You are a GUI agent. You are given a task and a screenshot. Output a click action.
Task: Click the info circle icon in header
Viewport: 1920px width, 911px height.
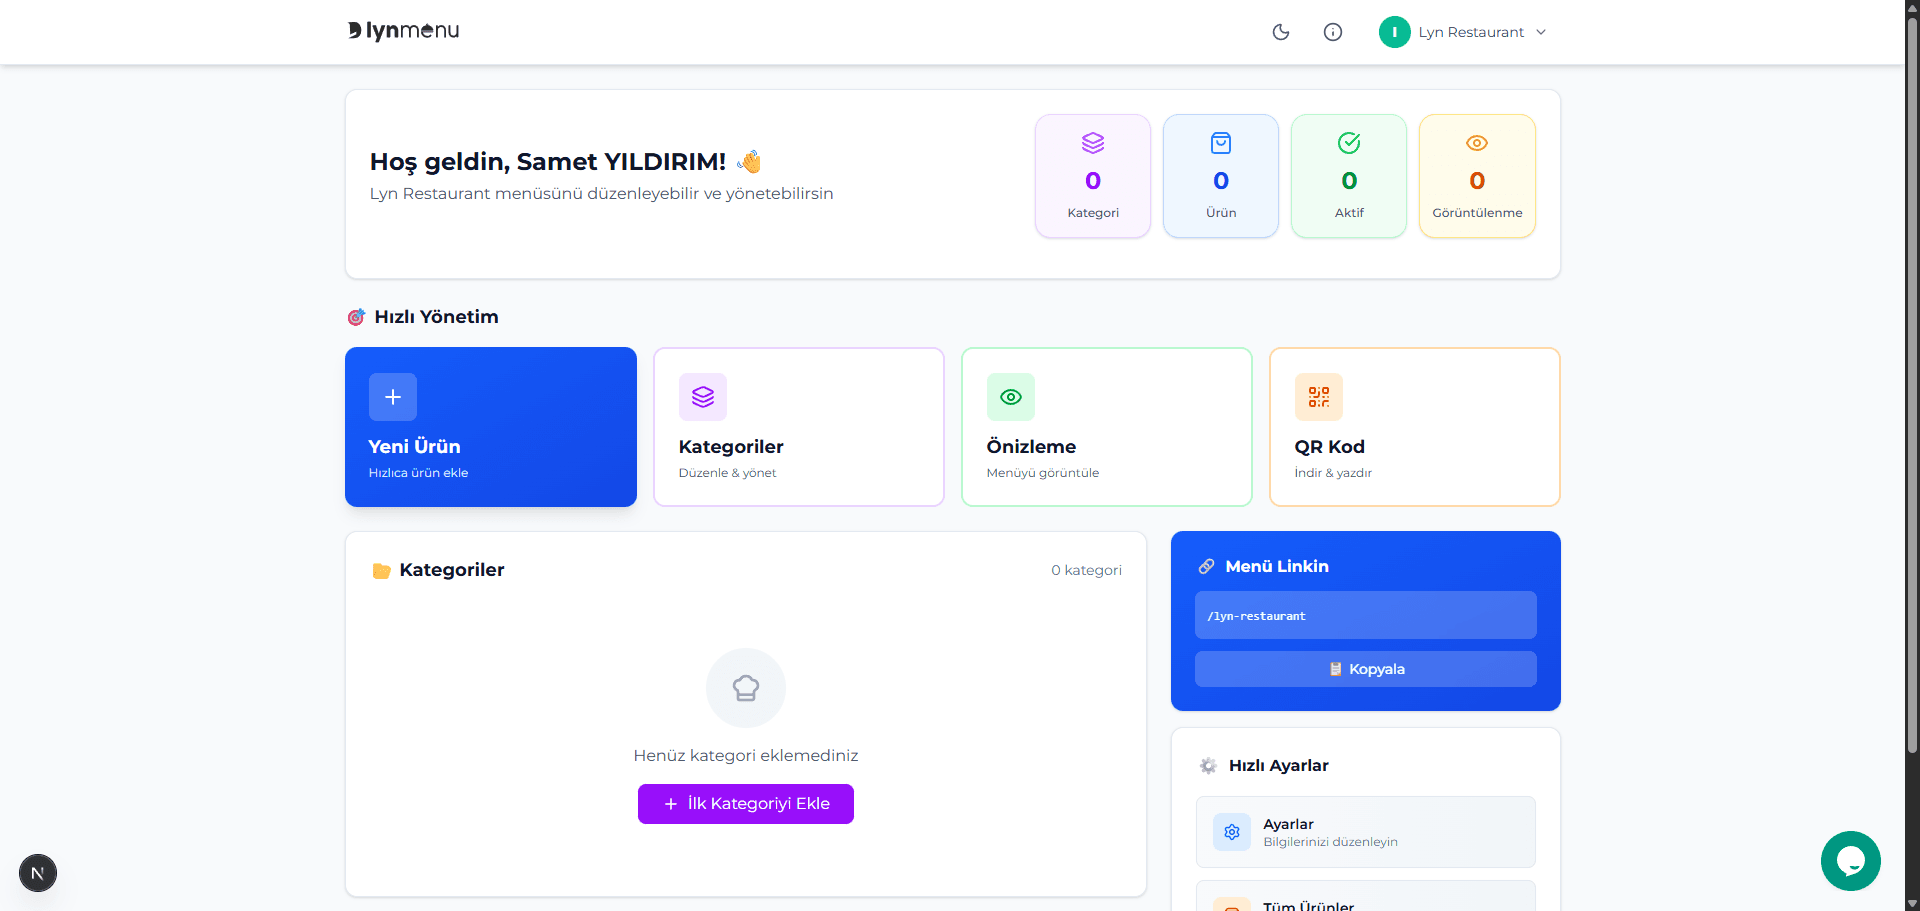point(1332,32)
